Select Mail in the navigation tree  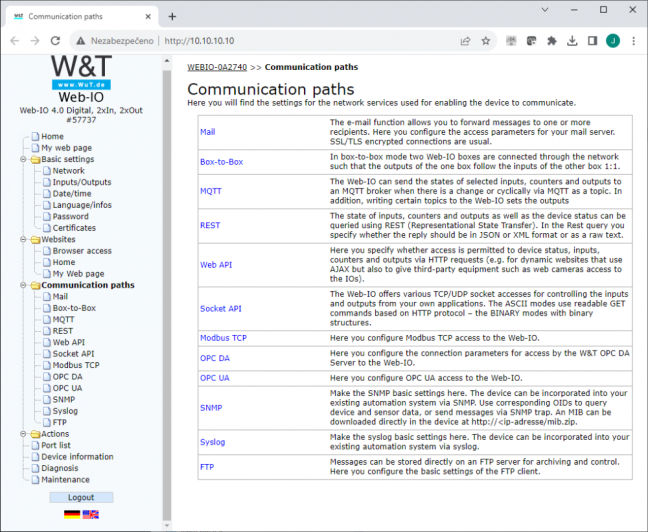tap(60, 296)
